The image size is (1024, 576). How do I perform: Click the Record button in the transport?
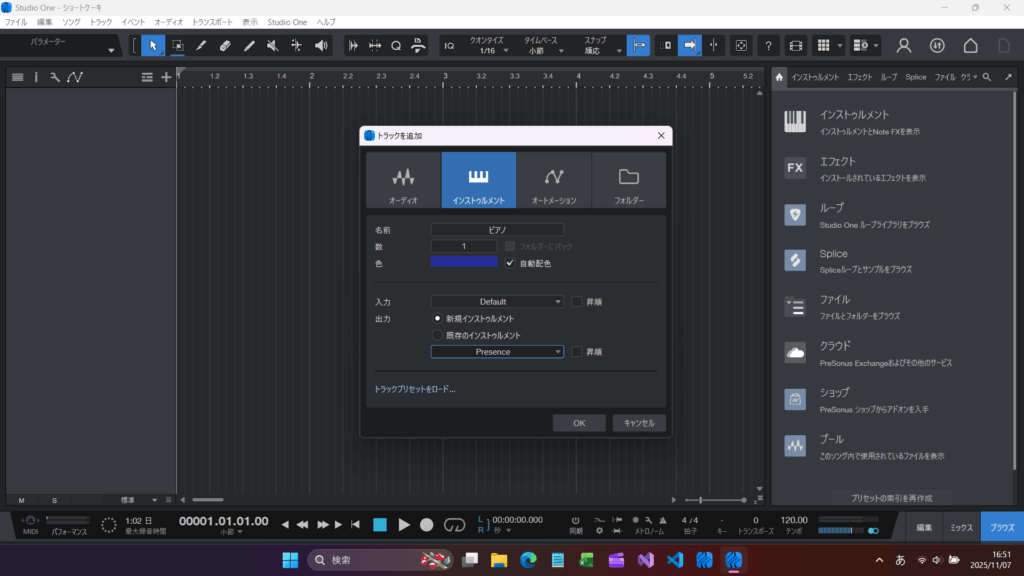[427, 524]
